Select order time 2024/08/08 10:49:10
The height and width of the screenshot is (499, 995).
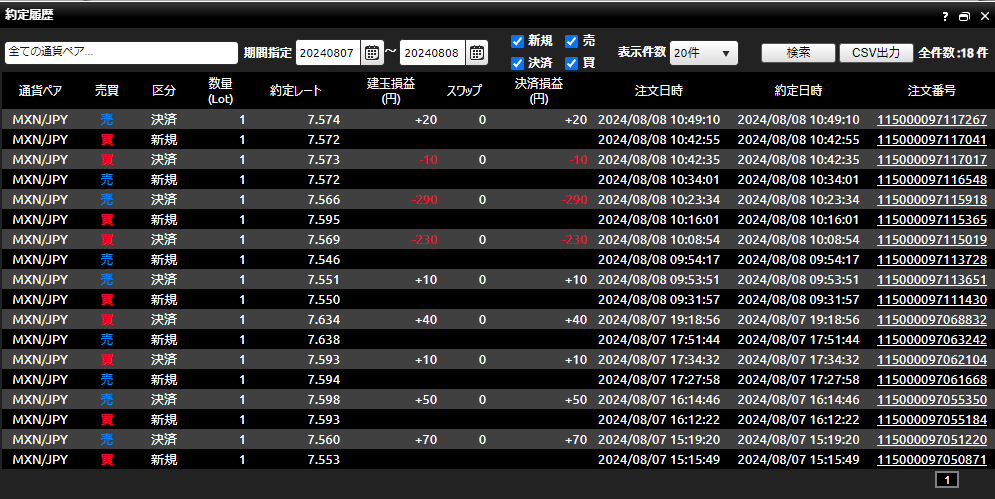[x=659, y=119]
